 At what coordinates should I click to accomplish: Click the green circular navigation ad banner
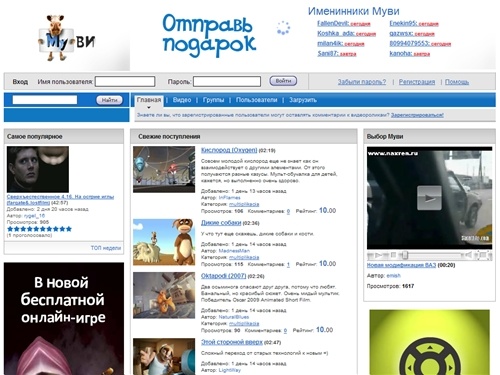429,342
